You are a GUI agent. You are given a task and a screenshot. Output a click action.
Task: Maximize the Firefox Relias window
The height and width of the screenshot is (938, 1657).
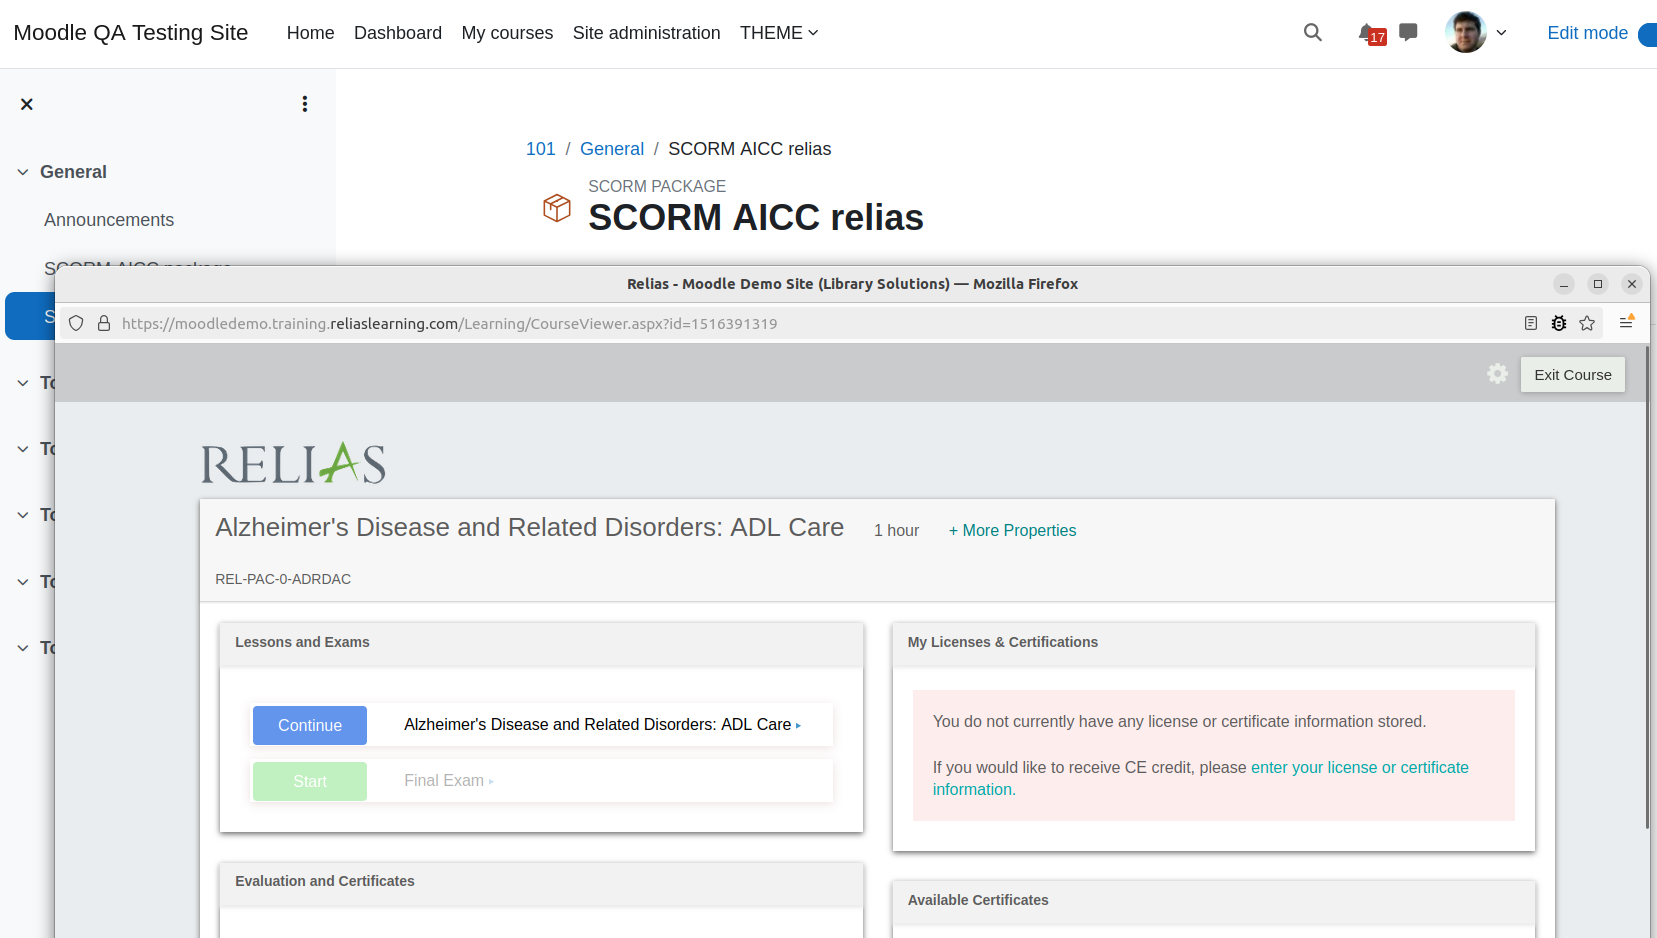[x=1598, y=284]
